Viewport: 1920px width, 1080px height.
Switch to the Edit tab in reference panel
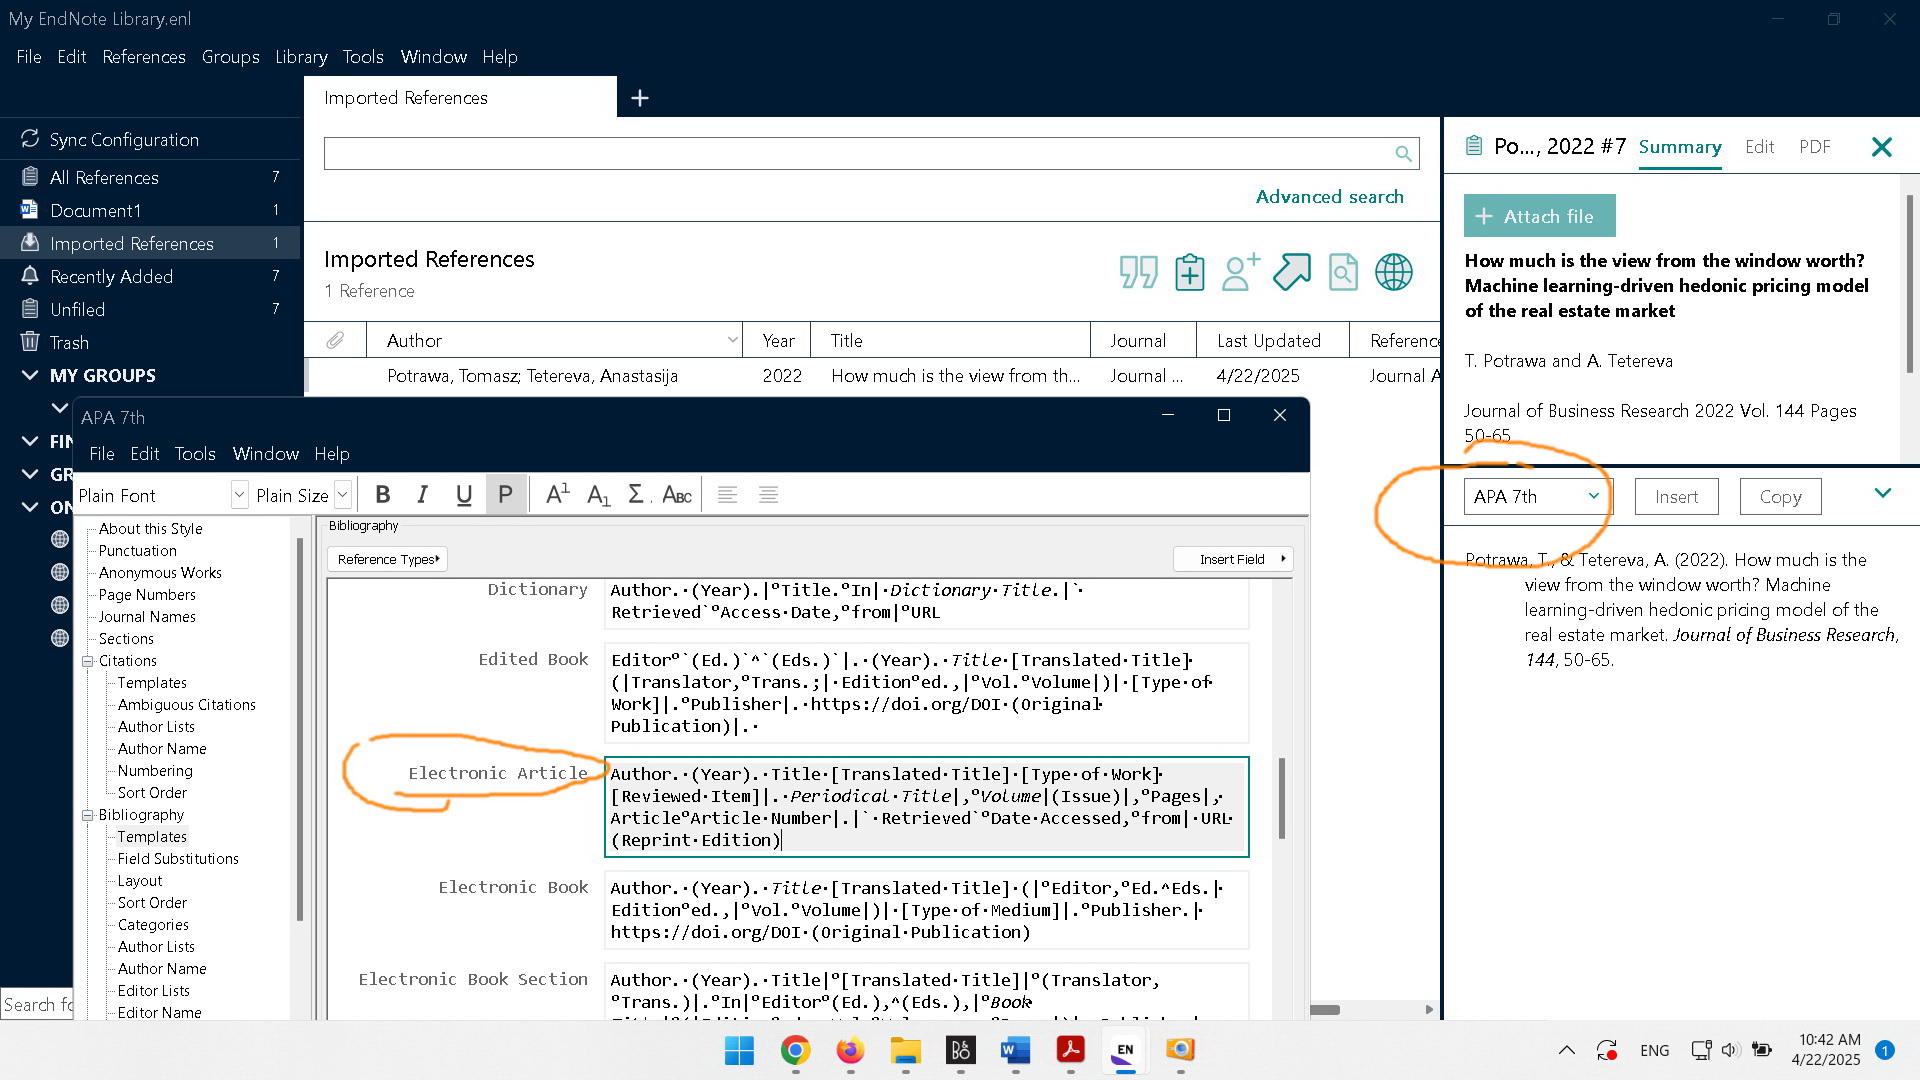1759,147
